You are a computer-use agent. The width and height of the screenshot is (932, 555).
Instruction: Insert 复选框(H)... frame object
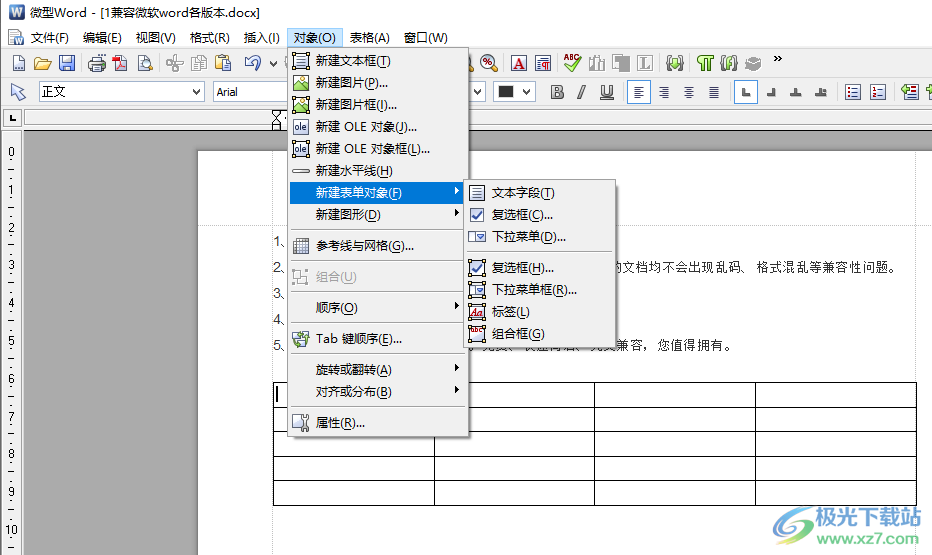pos(539,267)
